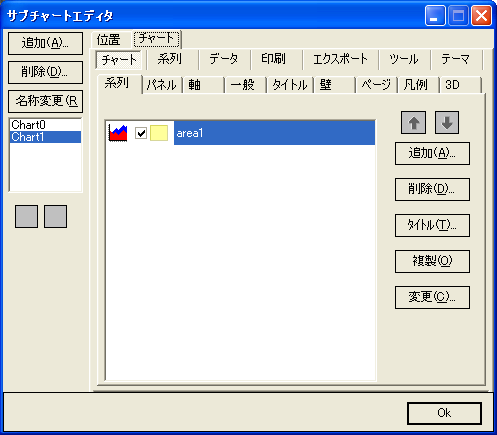Select Chart1 in the chart list
497x435 pixels.
point(45,137)
